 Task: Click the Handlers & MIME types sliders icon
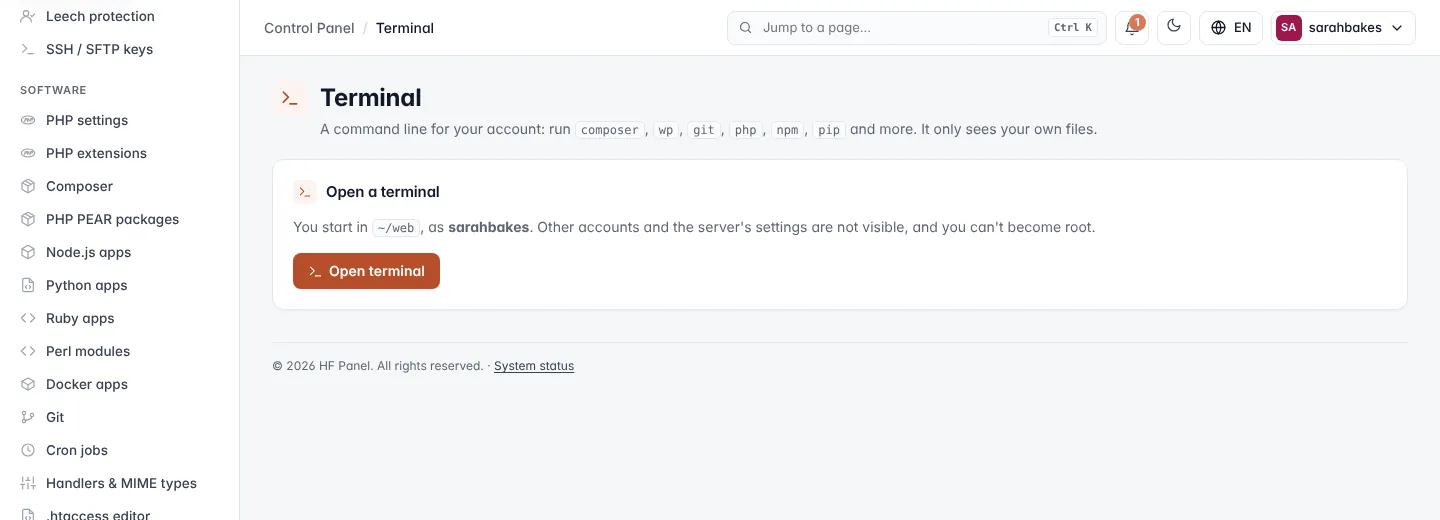coord(28,483)
